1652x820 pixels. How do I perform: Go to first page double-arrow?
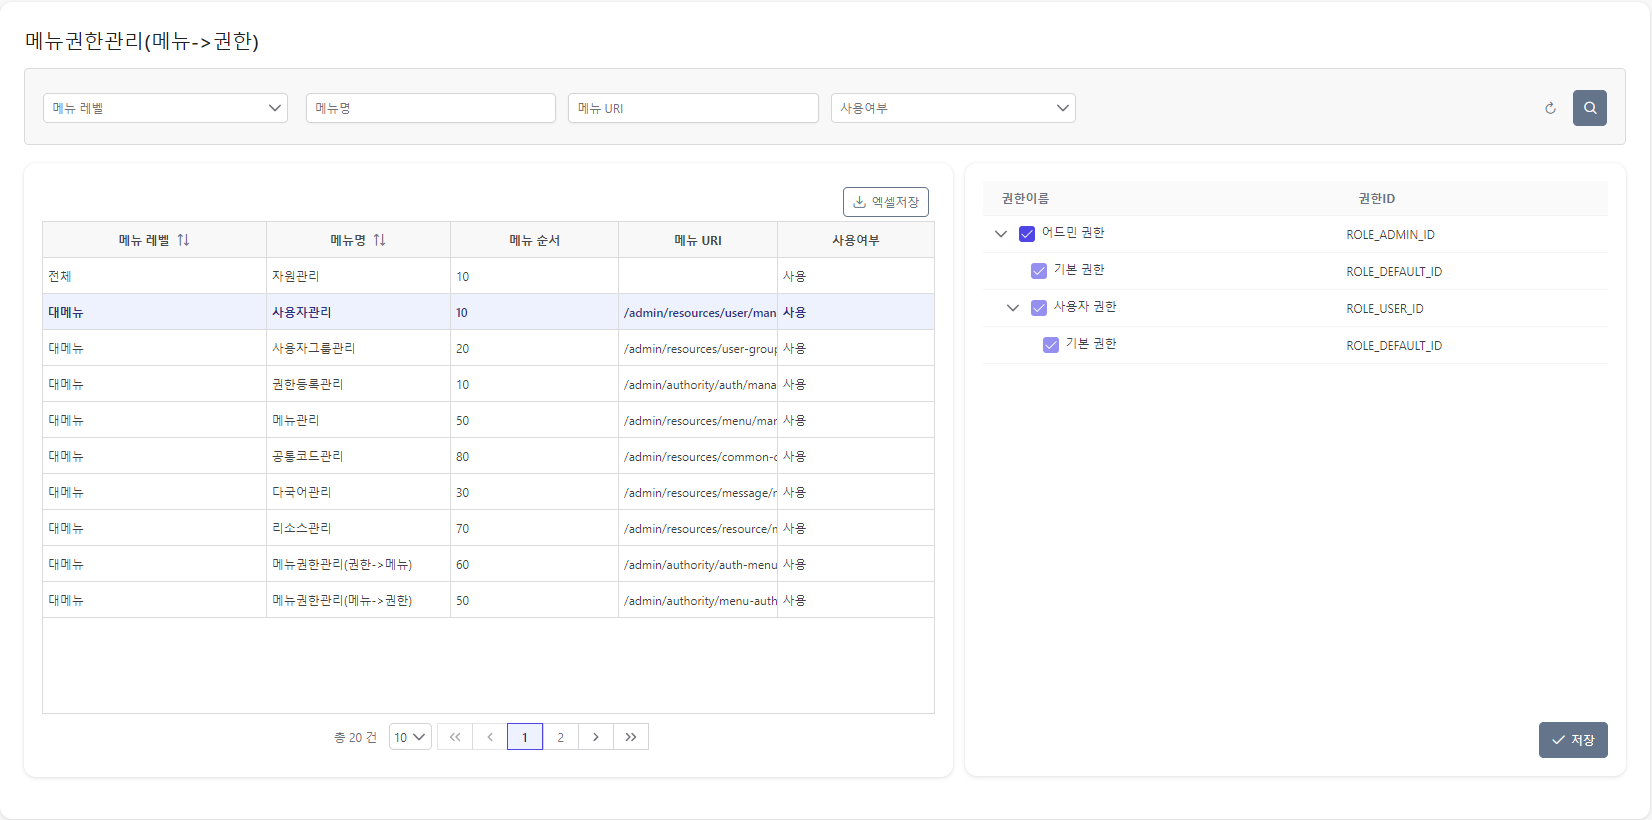[x=455, y=737]
